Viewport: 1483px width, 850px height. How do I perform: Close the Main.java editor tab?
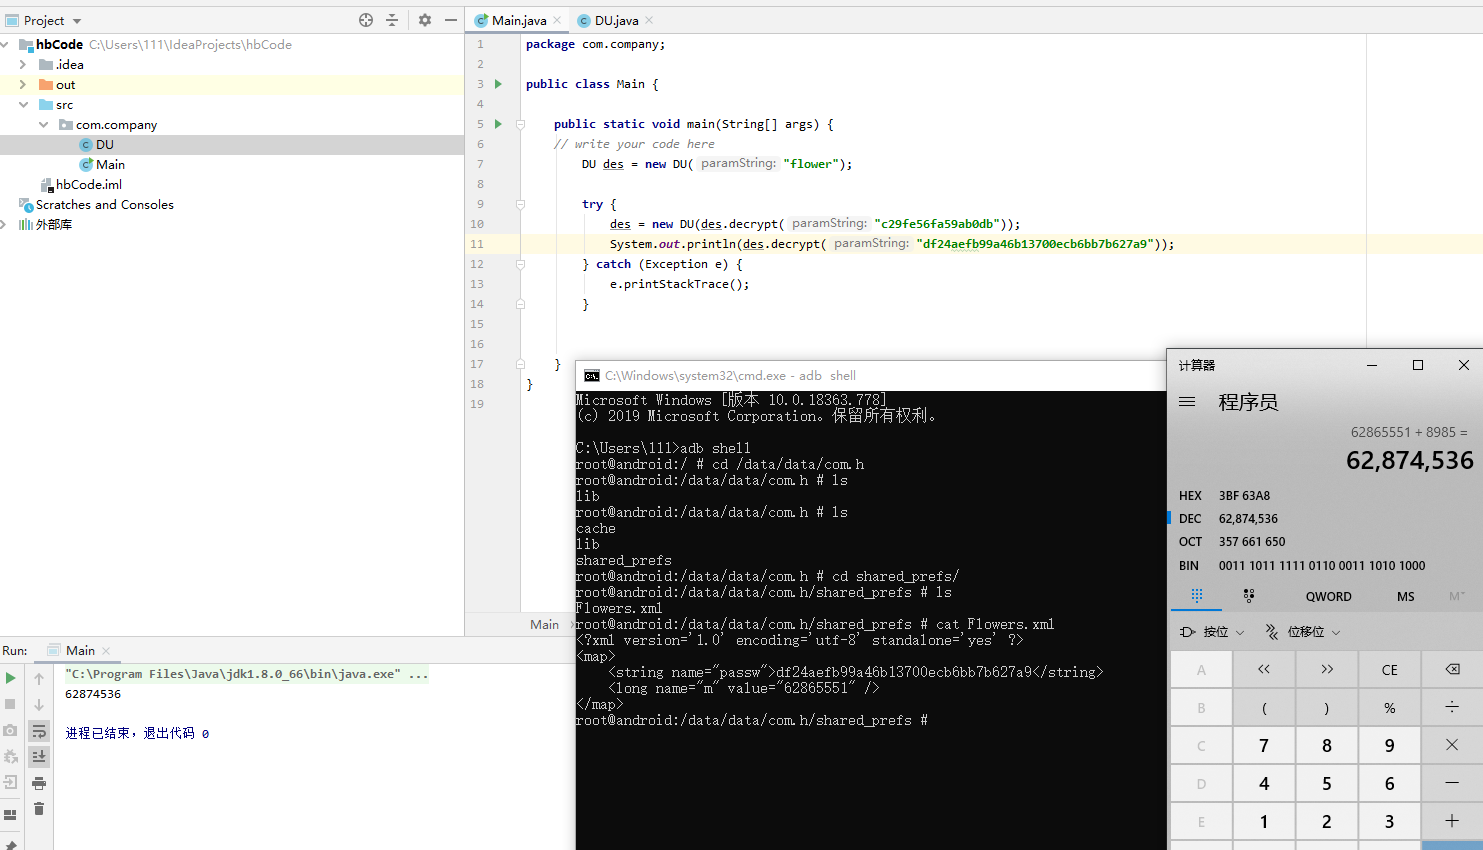tap(557, 20)
